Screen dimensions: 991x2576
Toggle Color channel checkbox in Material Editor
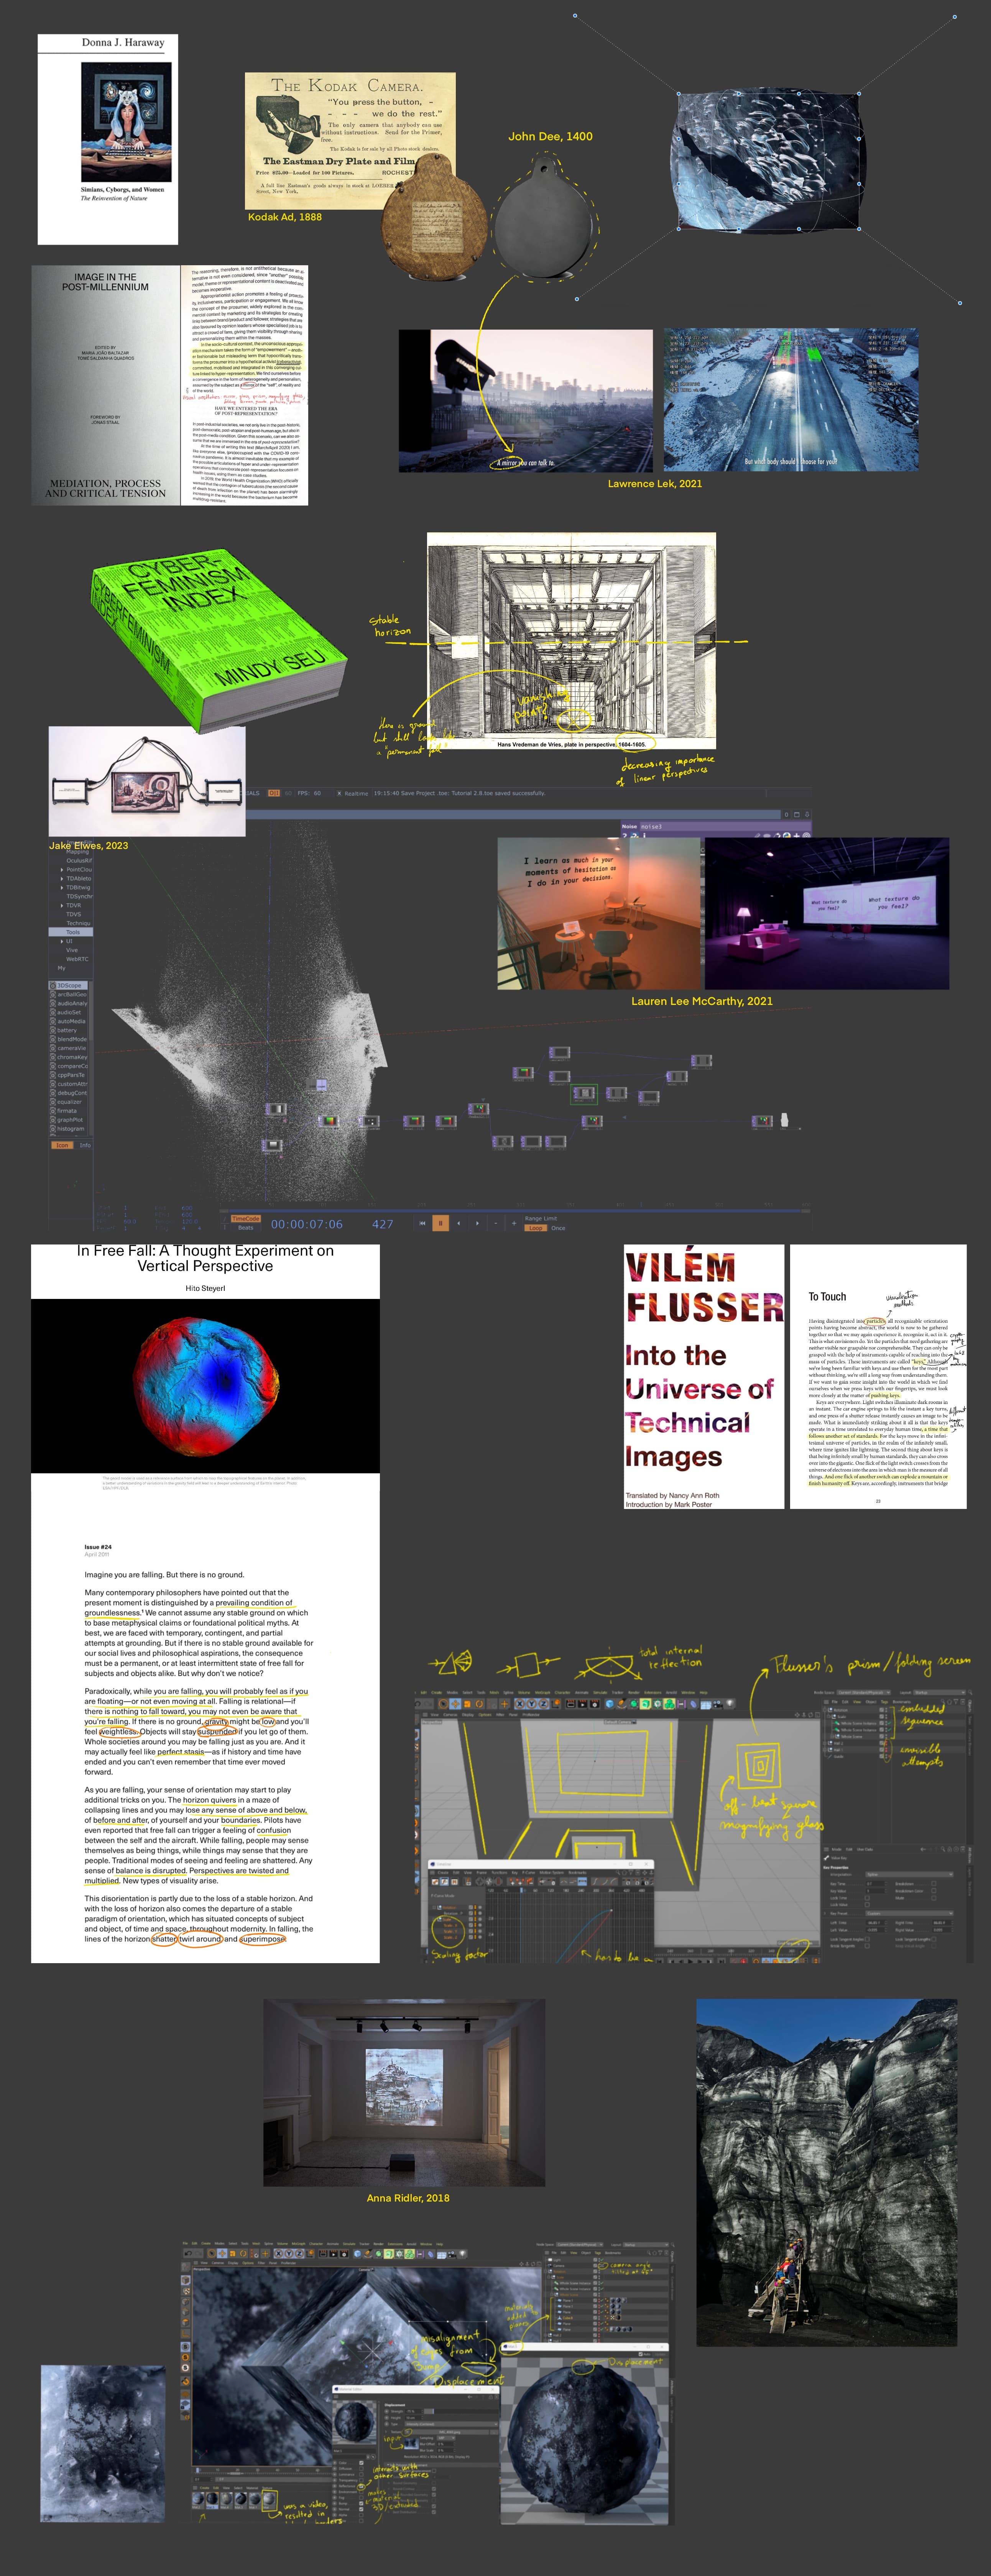pos(361,2463)
